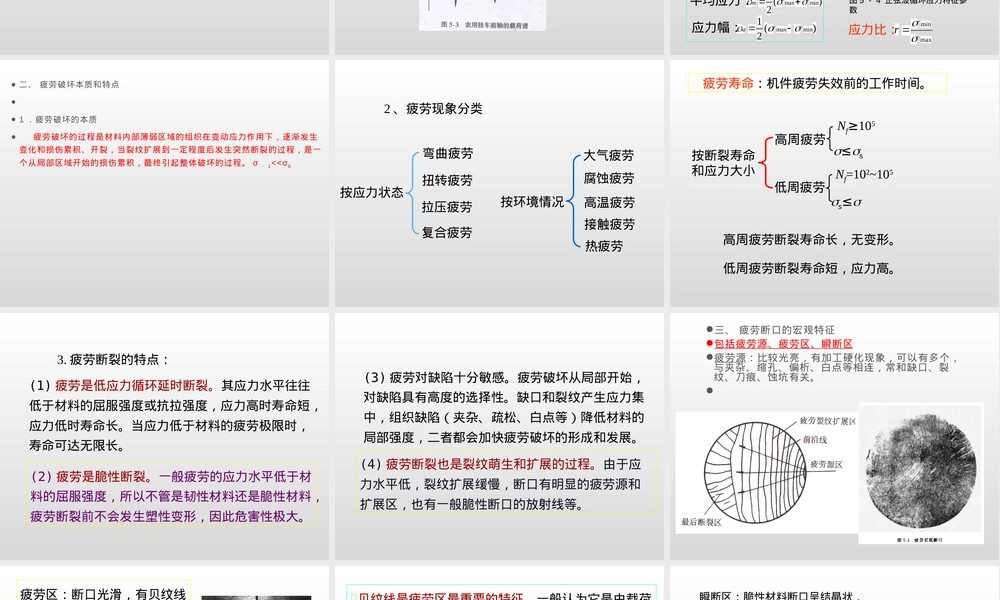
Task: Select the text 大气疲劳
Action: click(609, 156)
